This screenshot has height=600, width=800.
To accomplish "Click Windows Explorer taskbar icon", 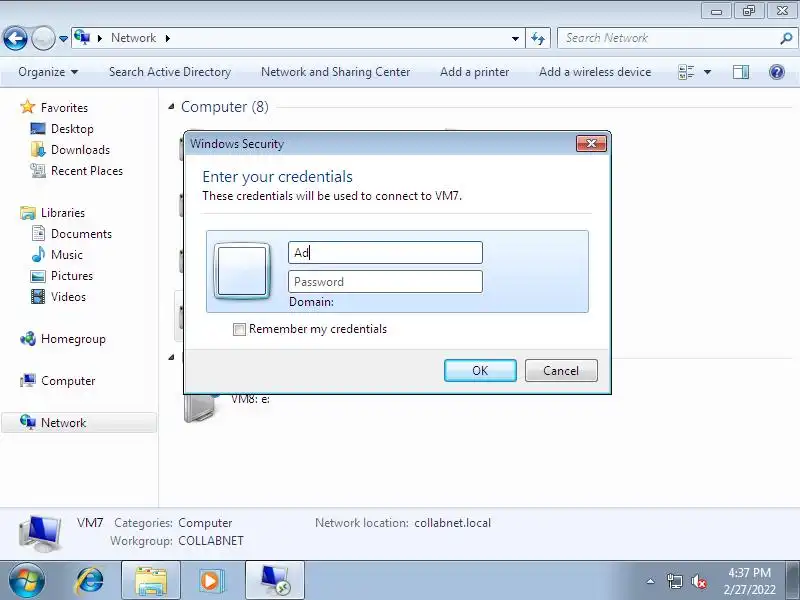I will pyautogui.click(x=151, y=581).
